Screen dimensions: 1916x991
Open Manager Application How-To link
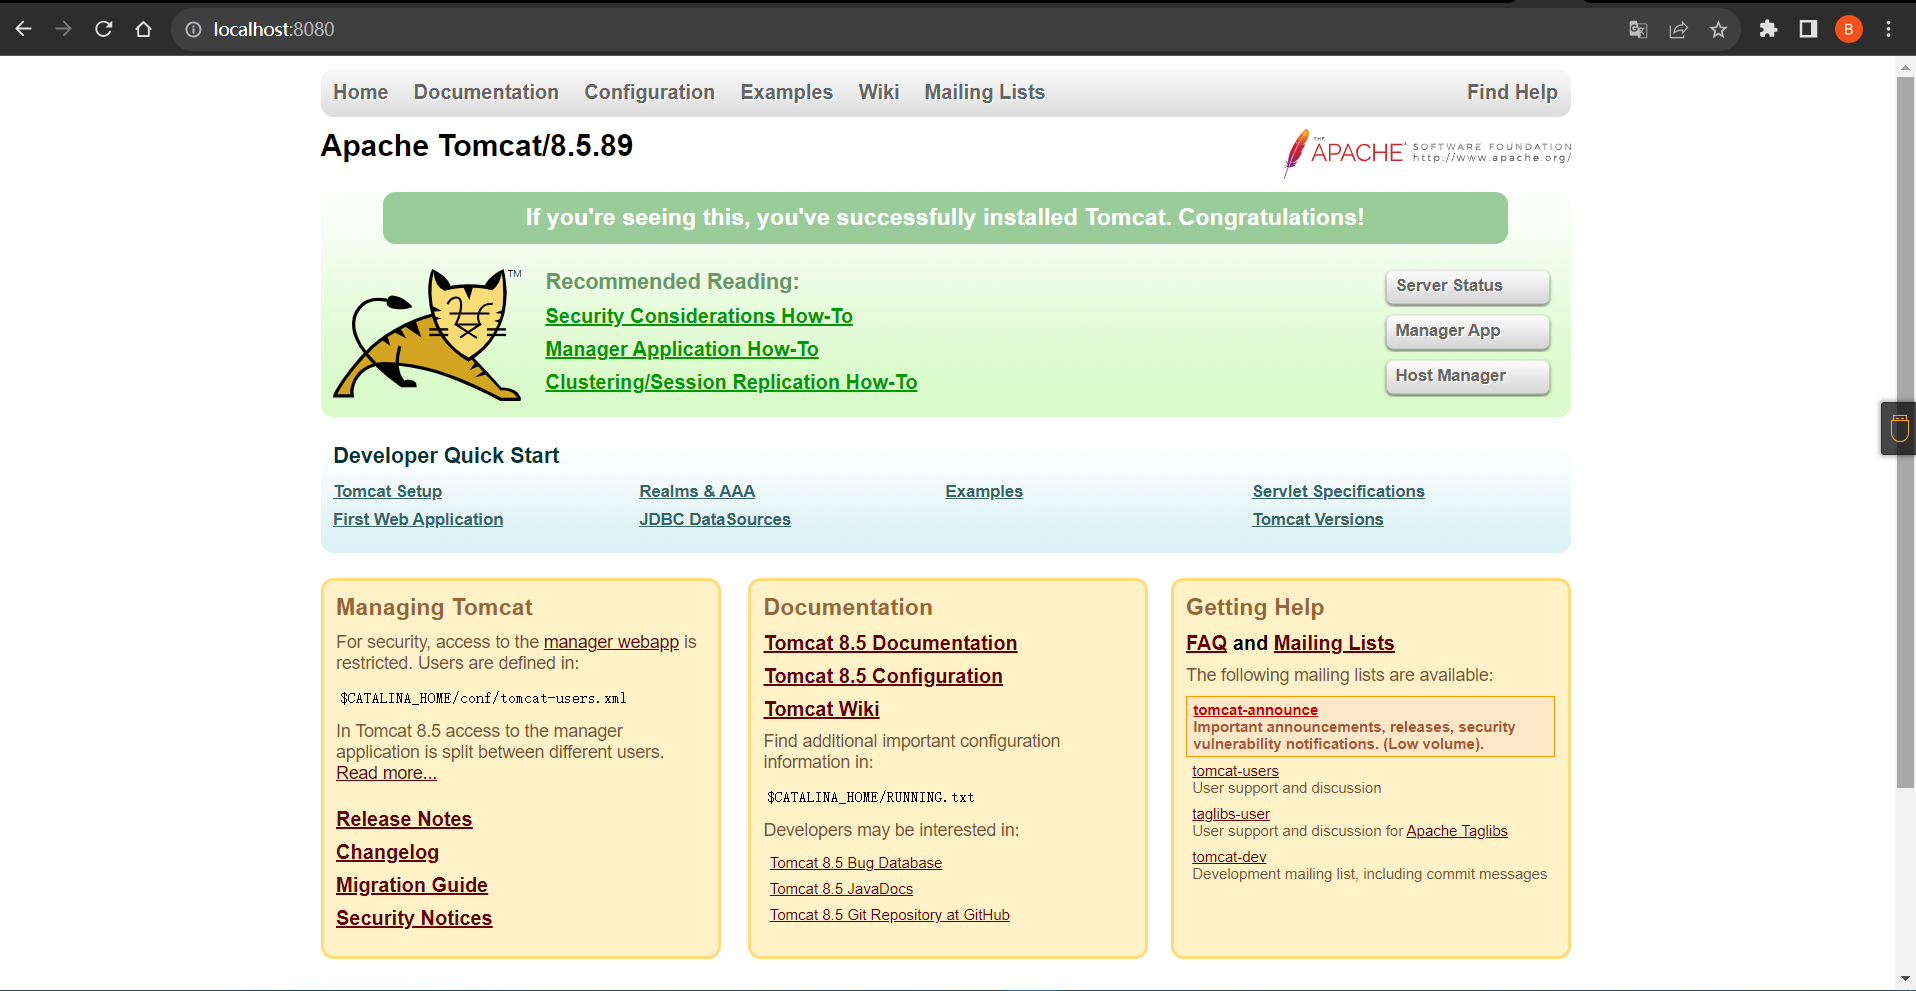pos(682,349)
